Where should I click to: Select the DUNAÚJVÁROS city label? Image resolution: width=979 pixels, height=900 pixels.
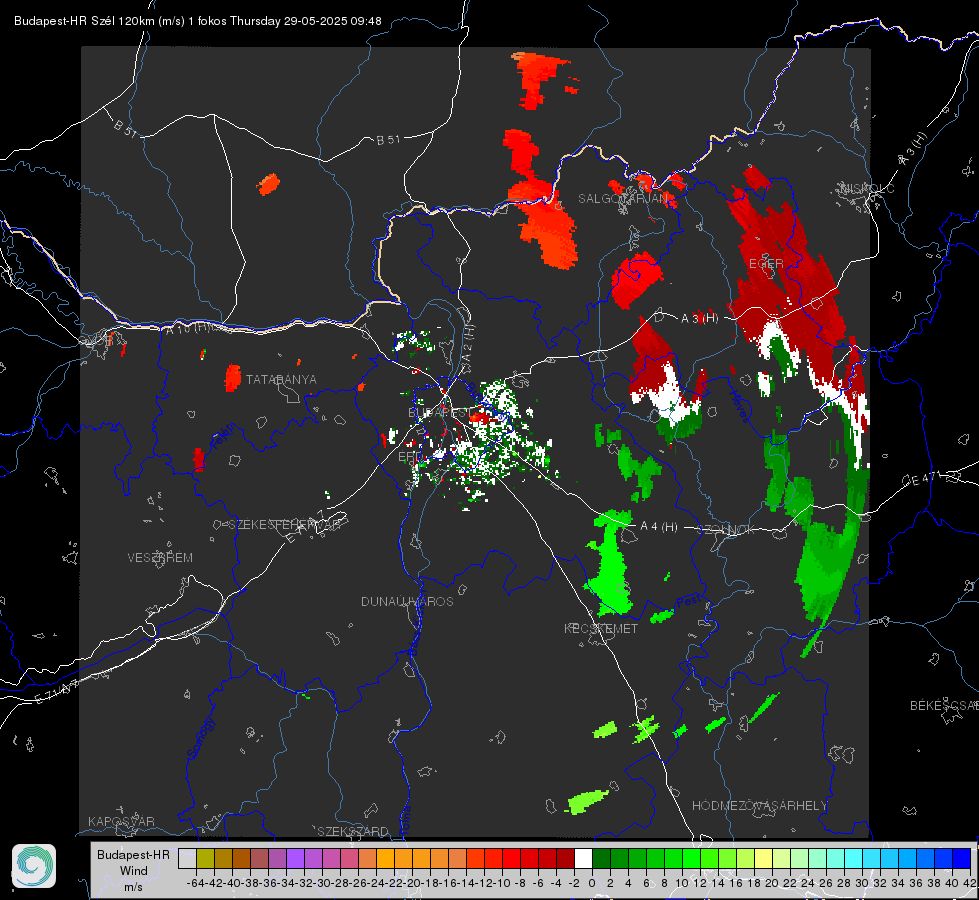(407, 601)
